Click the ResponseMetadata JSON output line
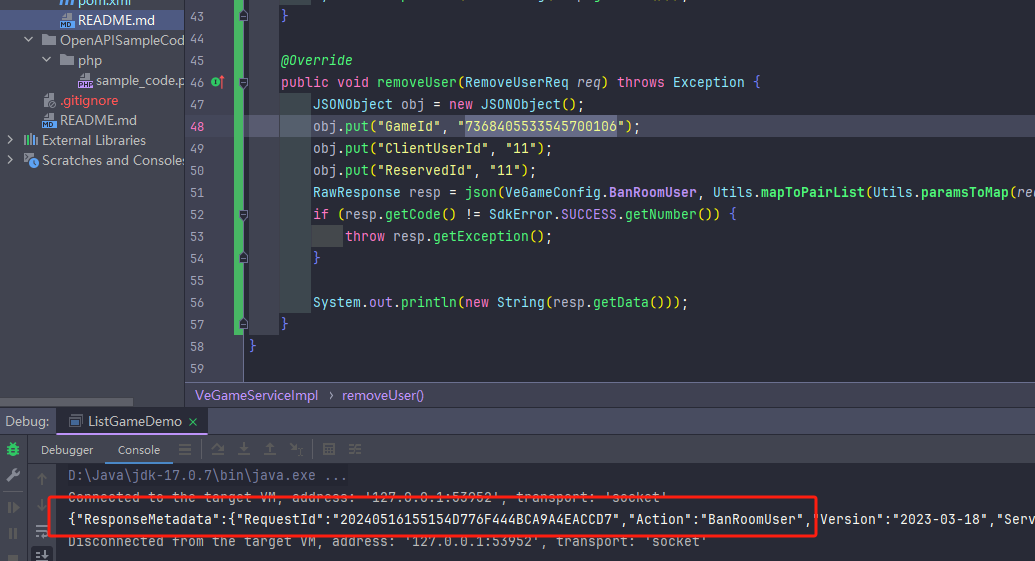The height and width of the screenshot is (561, 1035). [551, 519]
